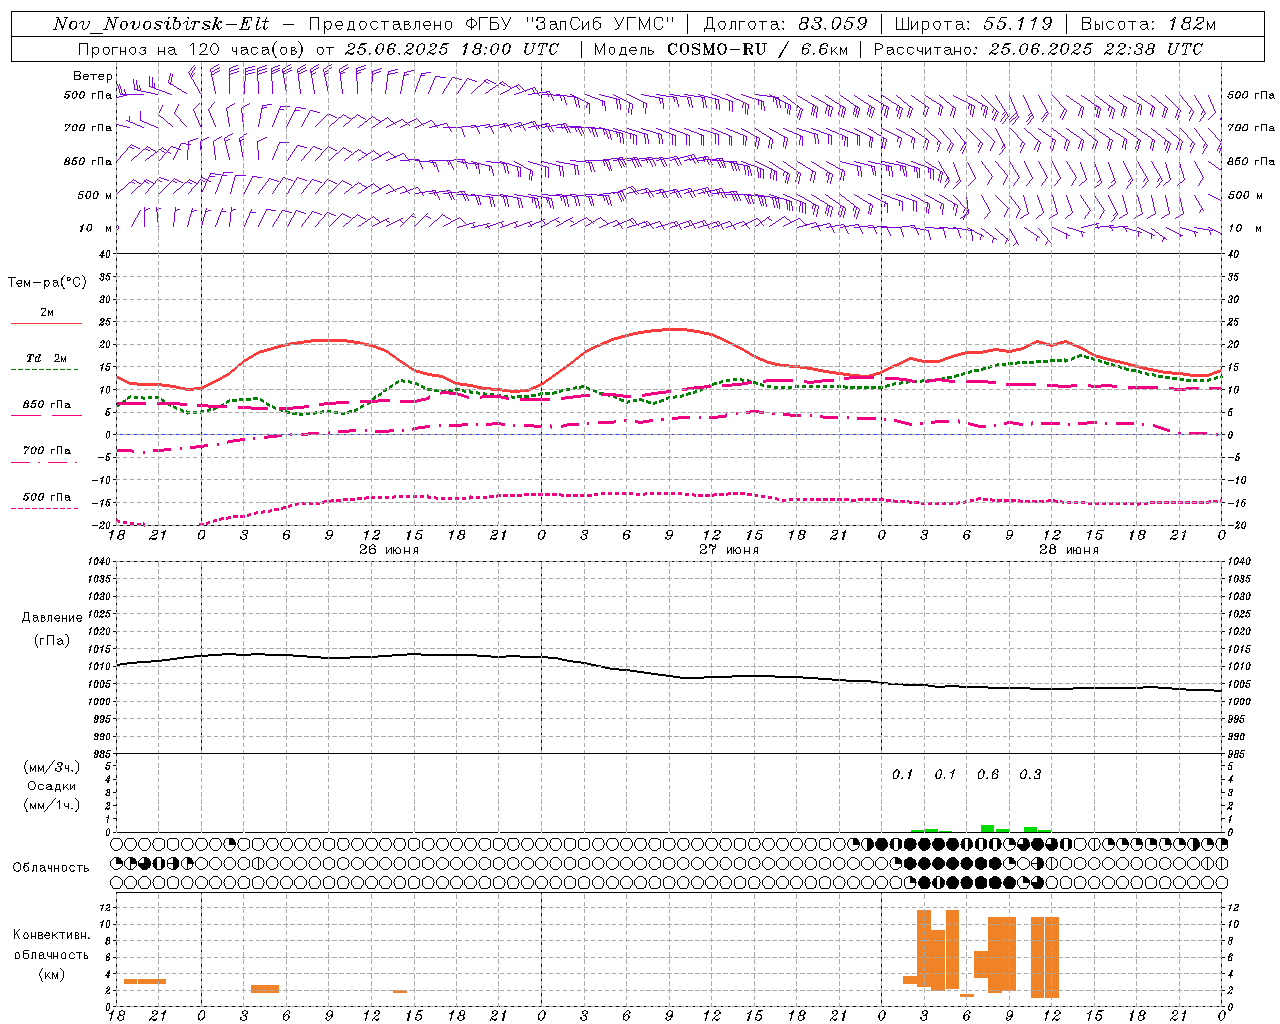Viewport: 1280px width, 1024px height.
Task: Click the Осадки precipitation label
Action: 52,786
